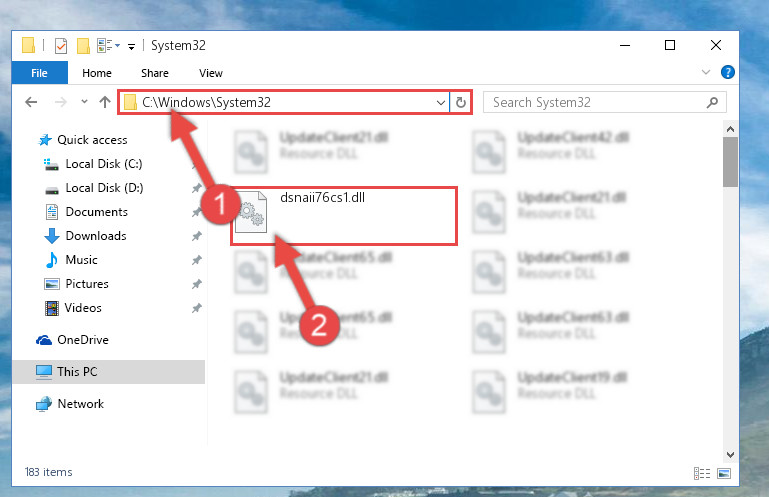Click the vertical scrollbar thumb
The width and height of the screenshot is (769, 497).
[730, 162]
